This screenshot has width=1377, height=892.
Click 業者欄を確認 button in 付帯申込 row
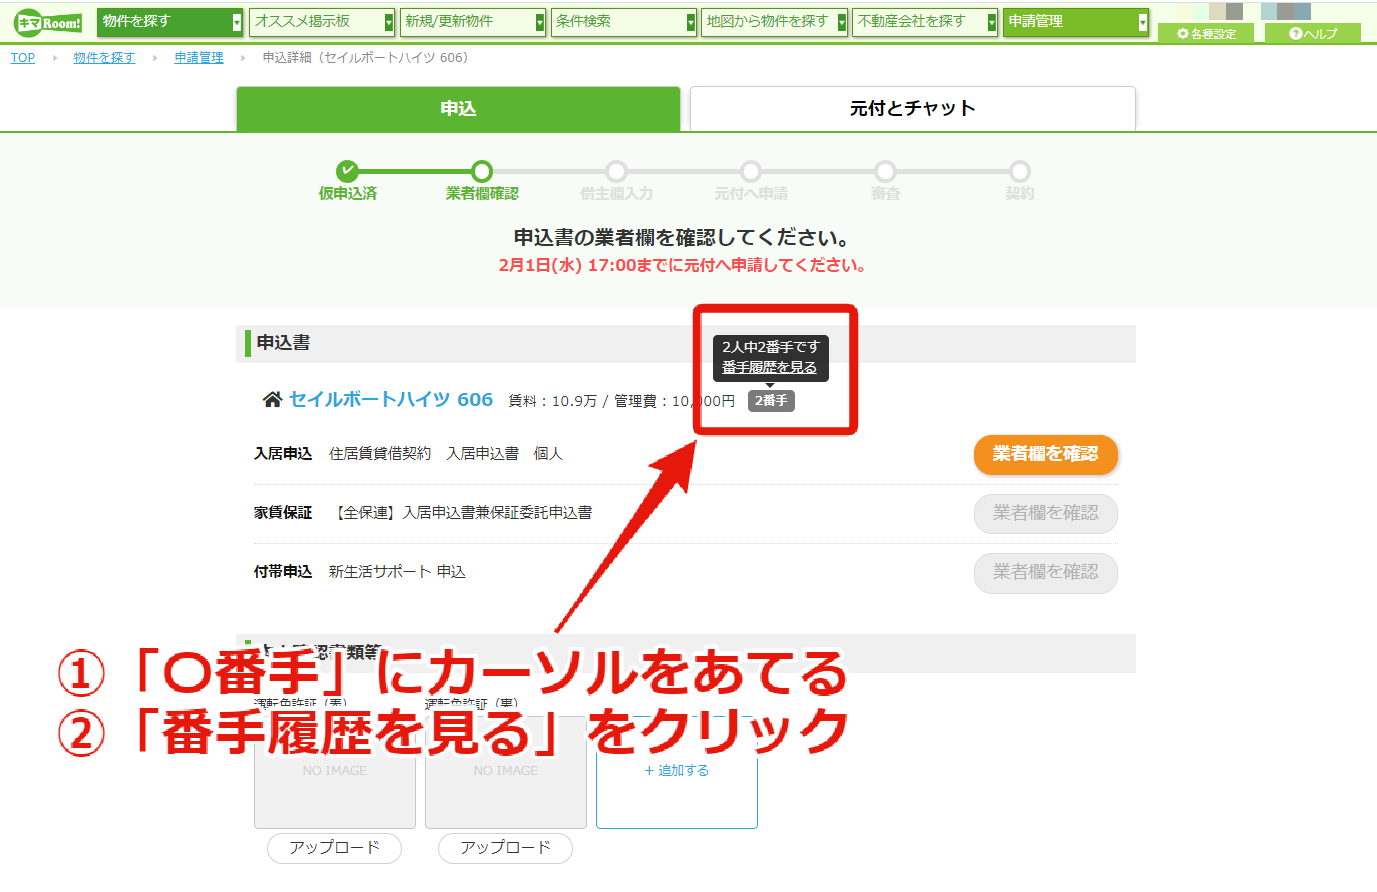(x=1046, y=572)
